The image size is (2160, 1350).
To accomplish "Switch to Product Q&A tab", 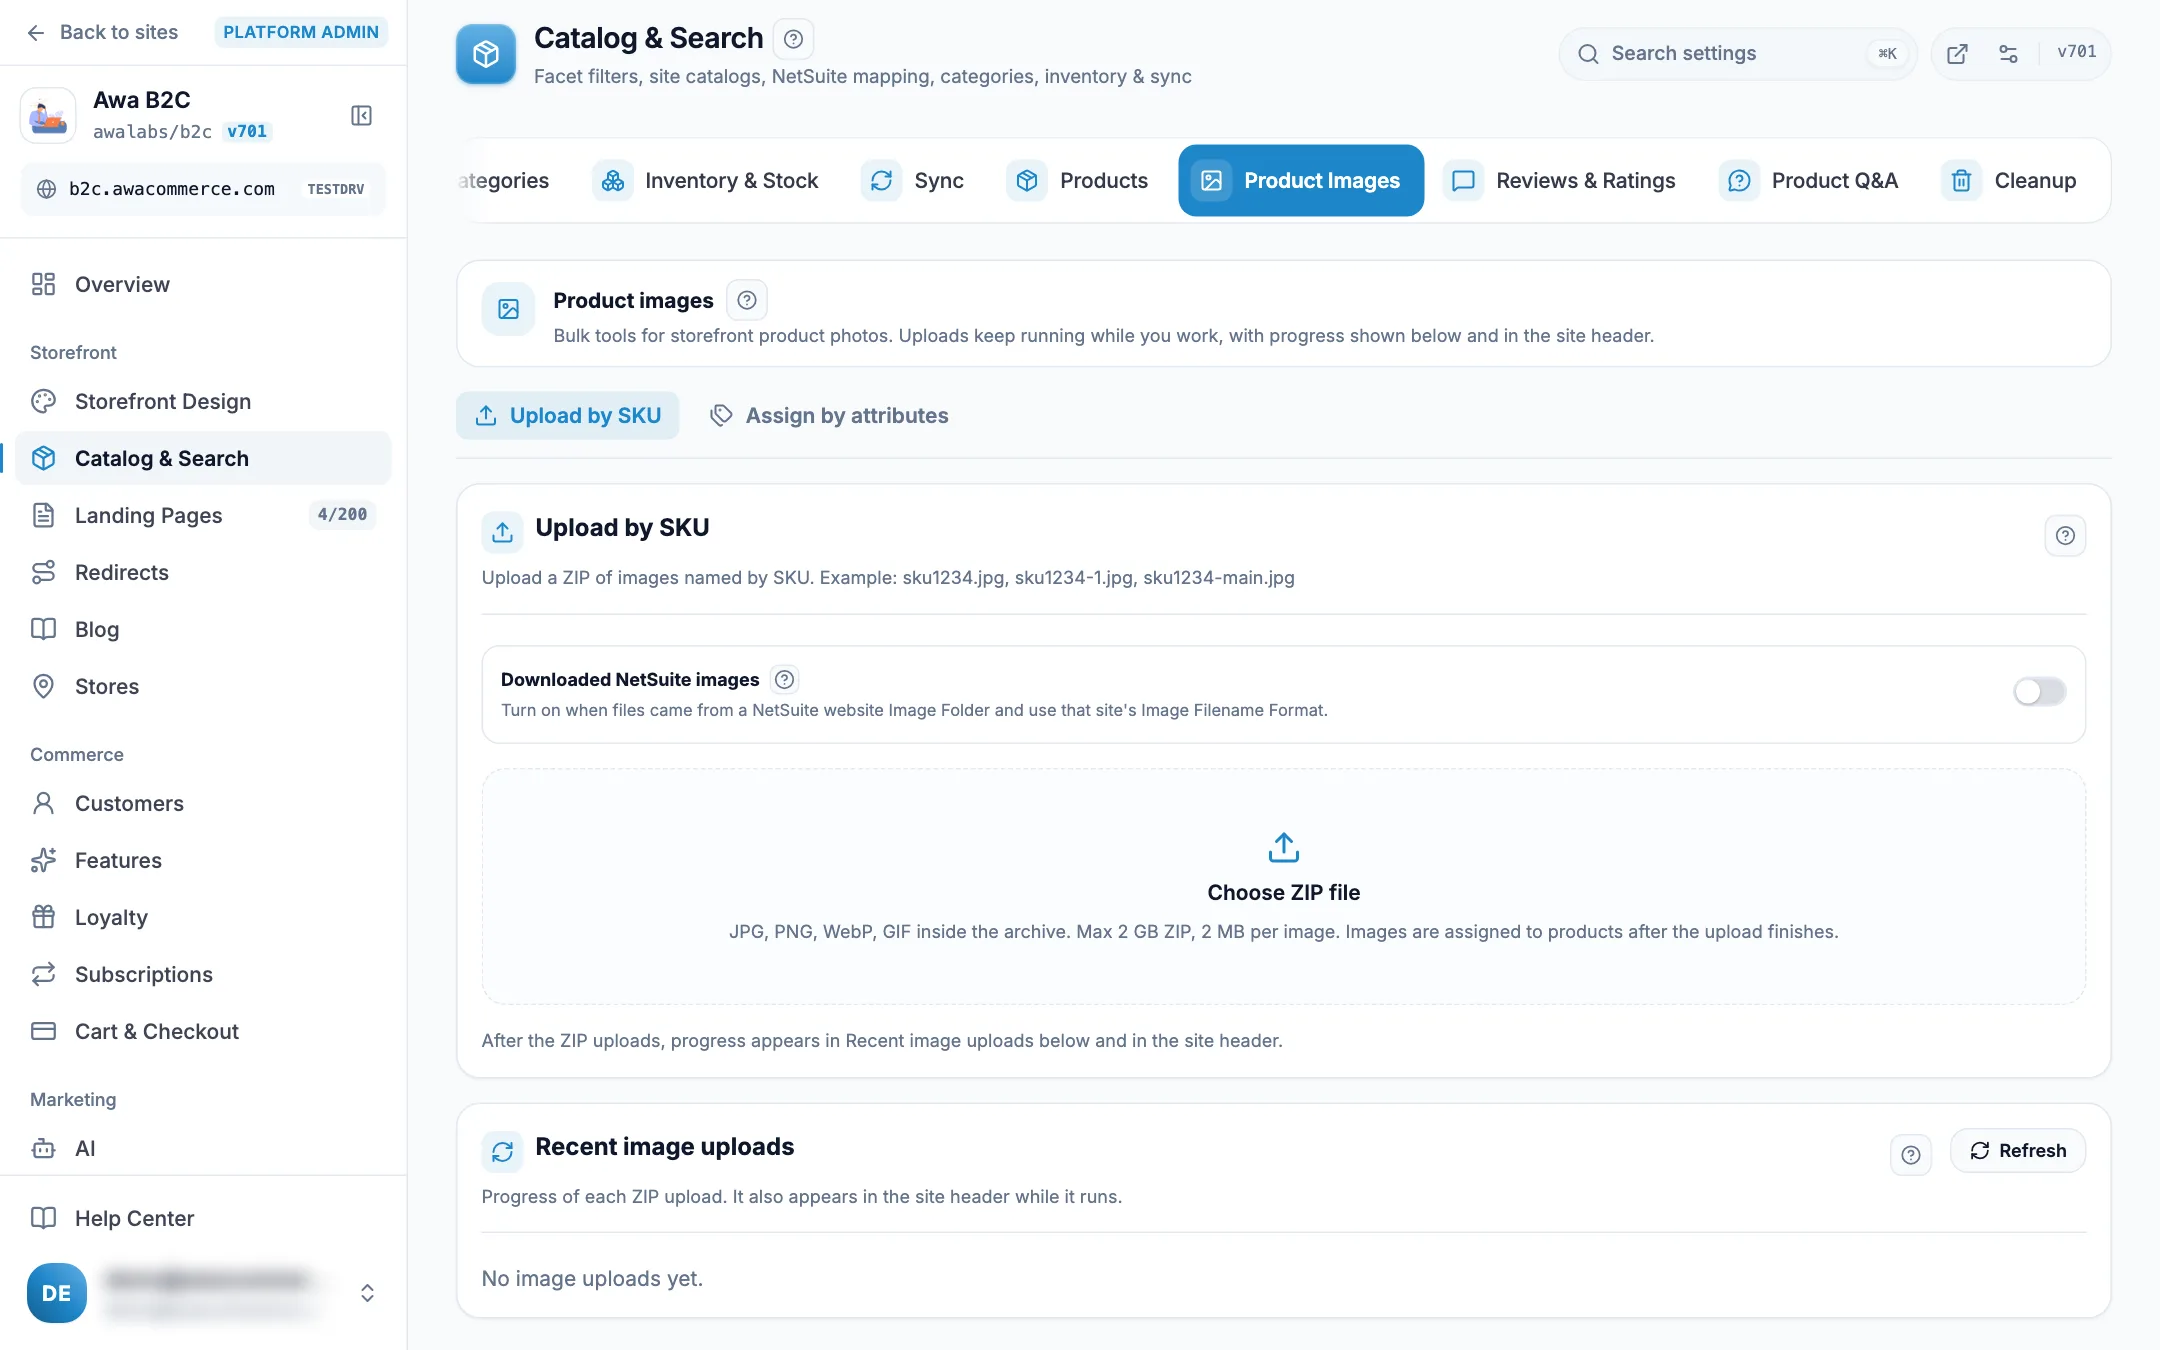I will [1809, 181].
